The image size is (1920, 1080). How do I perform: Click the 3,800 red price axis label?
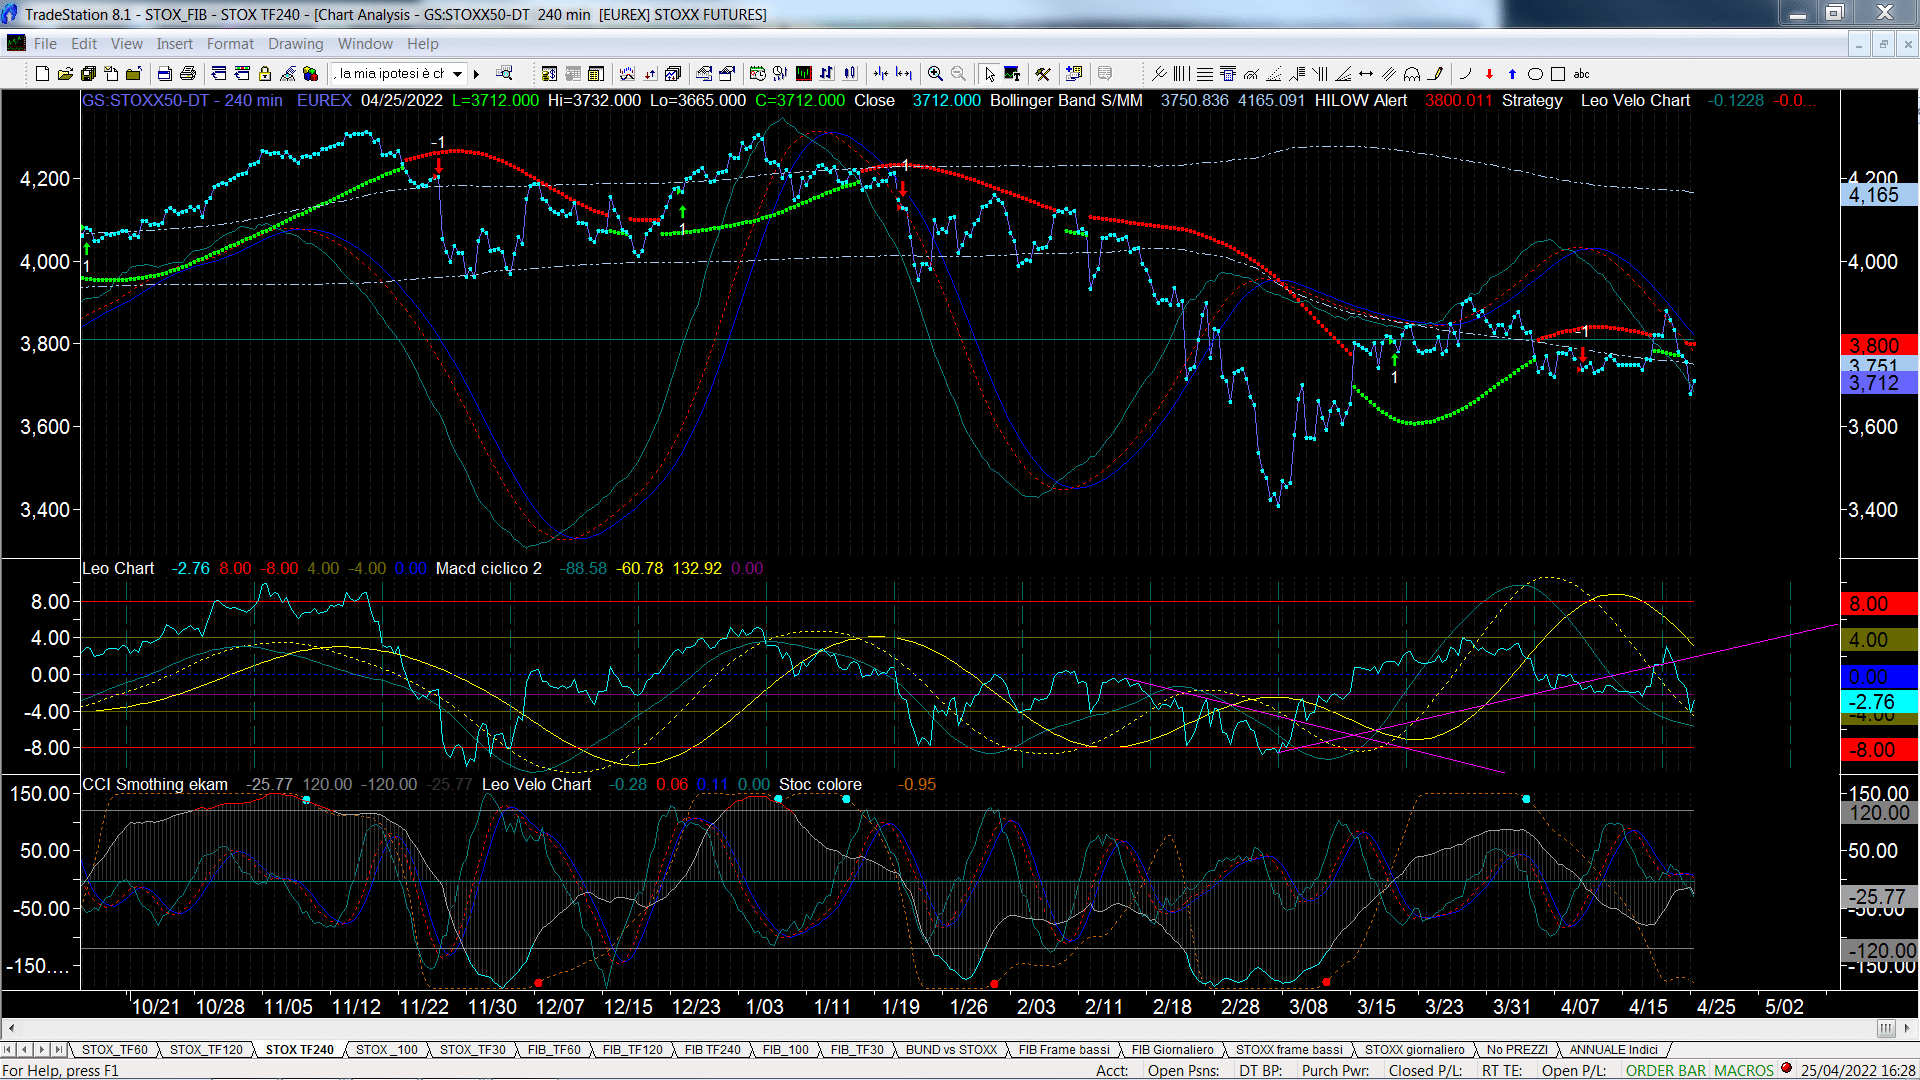tap(1877, 346)
